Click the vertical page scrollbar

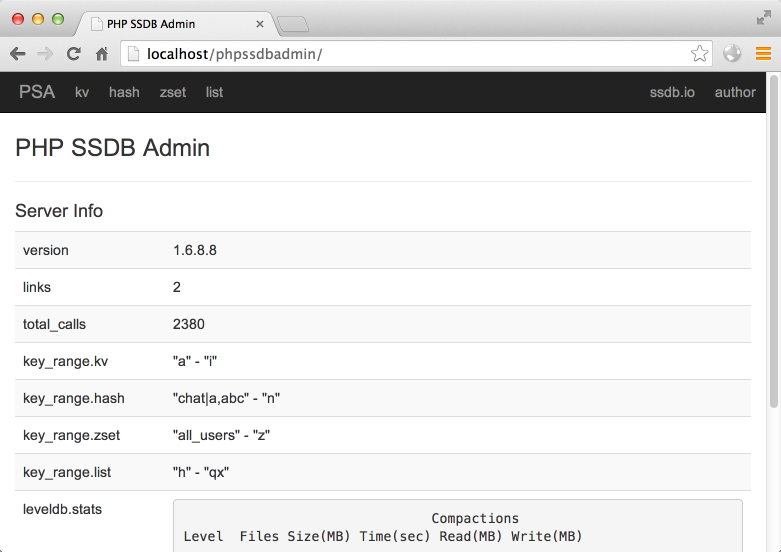click(x=774, y=241)
